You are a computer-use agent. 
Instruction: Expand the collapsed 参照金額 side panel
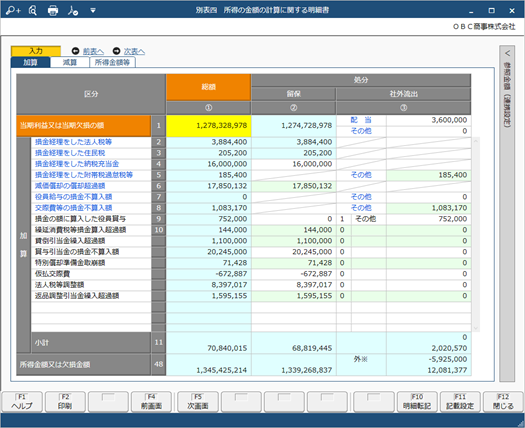pos(507,53)
